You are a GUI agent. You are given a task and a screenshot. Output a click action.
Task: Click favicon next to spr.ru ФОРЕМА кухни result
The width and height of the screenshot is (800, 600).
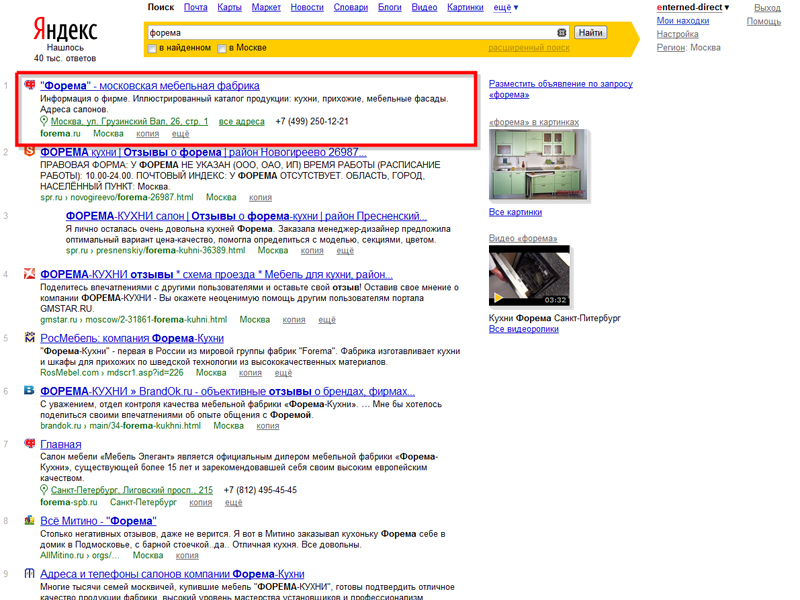pyautogui.click(x=30, y=151)
